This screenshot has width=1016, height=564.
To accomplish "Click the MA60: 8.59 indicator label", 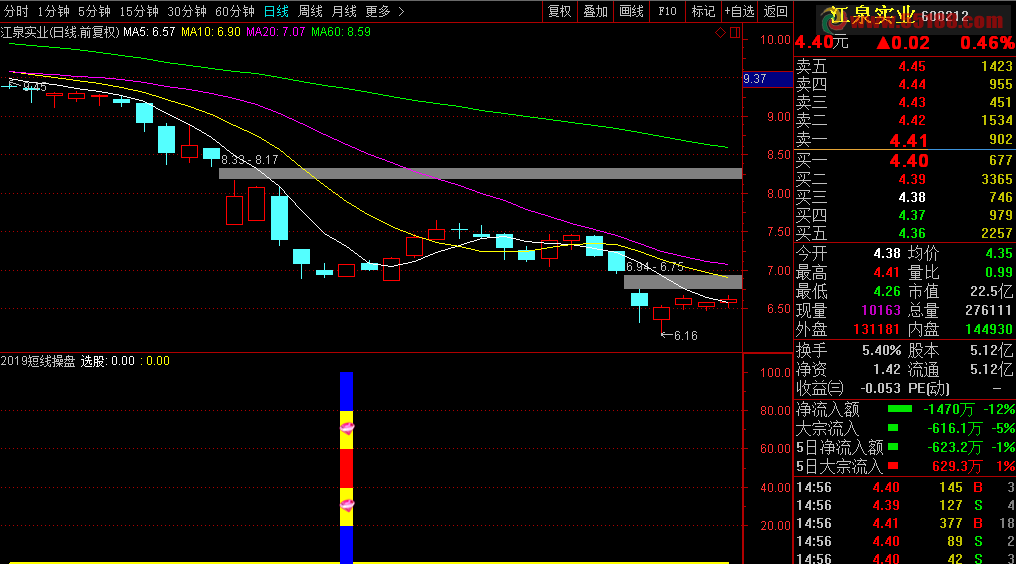I will point(341,32).
